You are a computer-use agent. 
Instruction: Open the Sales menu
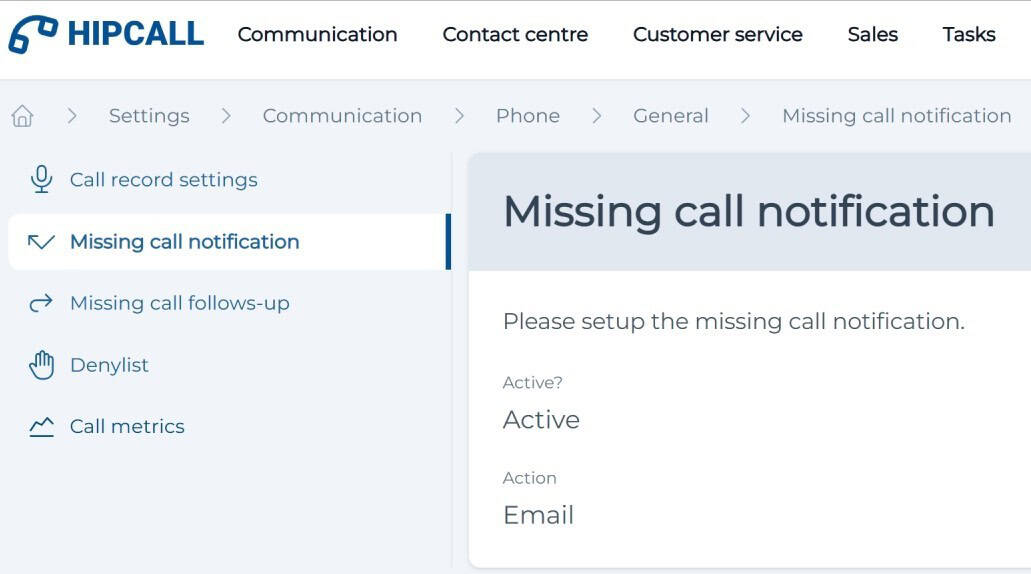click(872, 34)
